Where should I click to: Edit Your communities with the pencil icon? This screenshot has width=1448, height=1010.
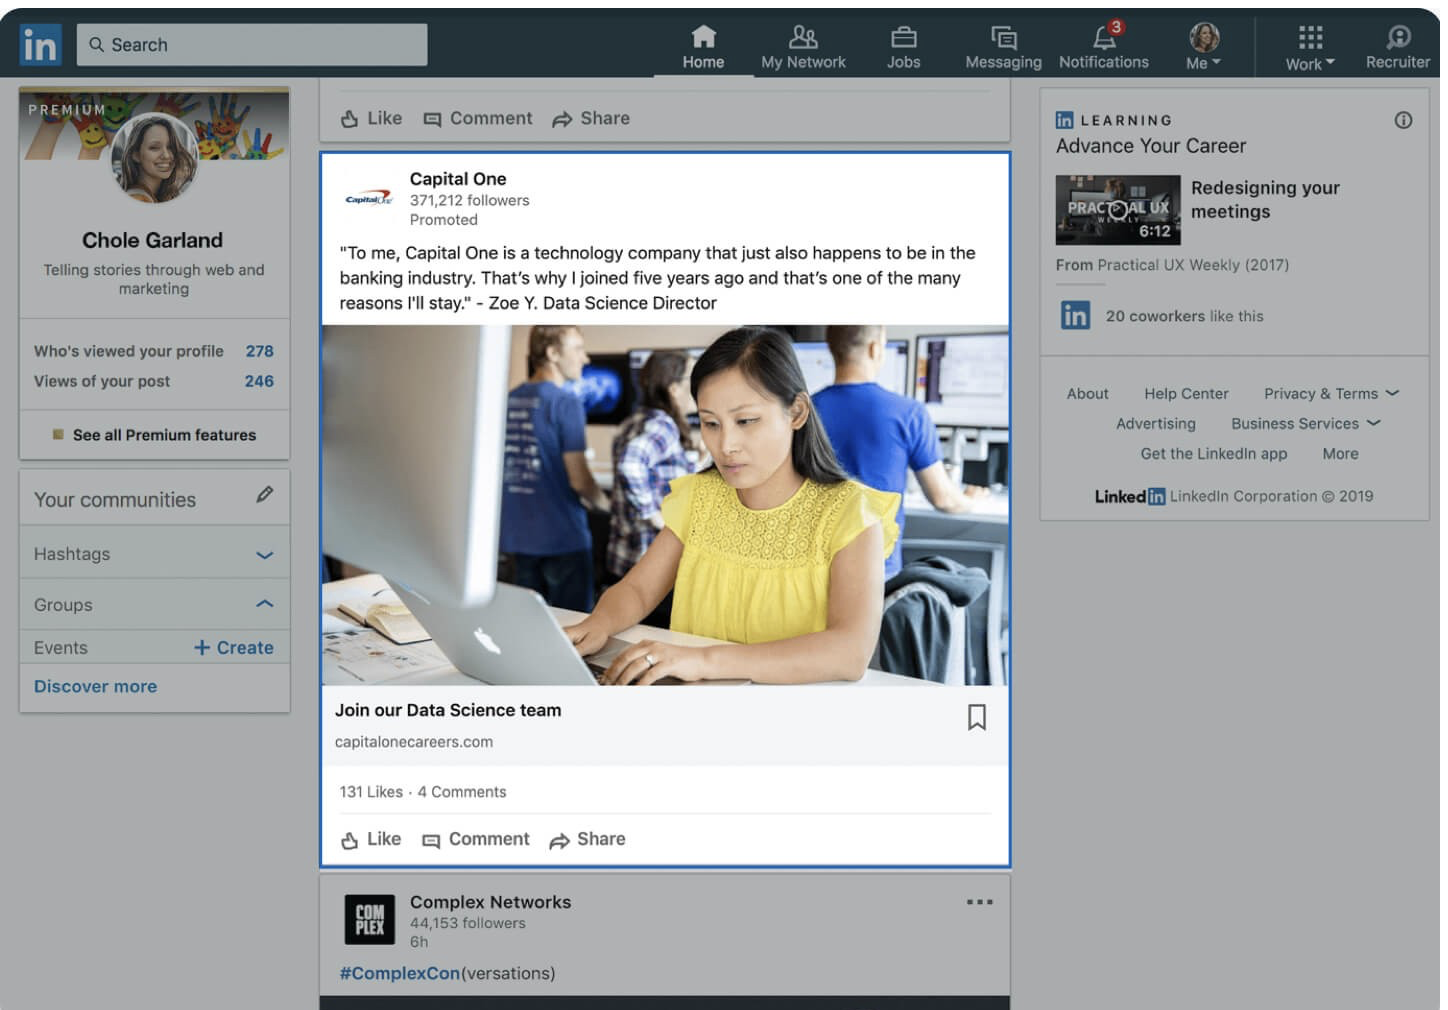coord(264,494)
